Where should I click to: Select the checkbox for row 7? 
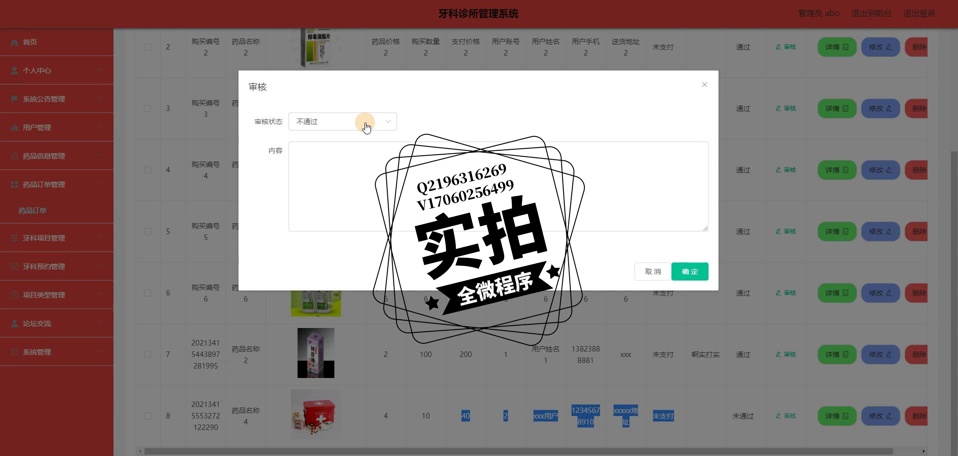click(x=148, y=354)
